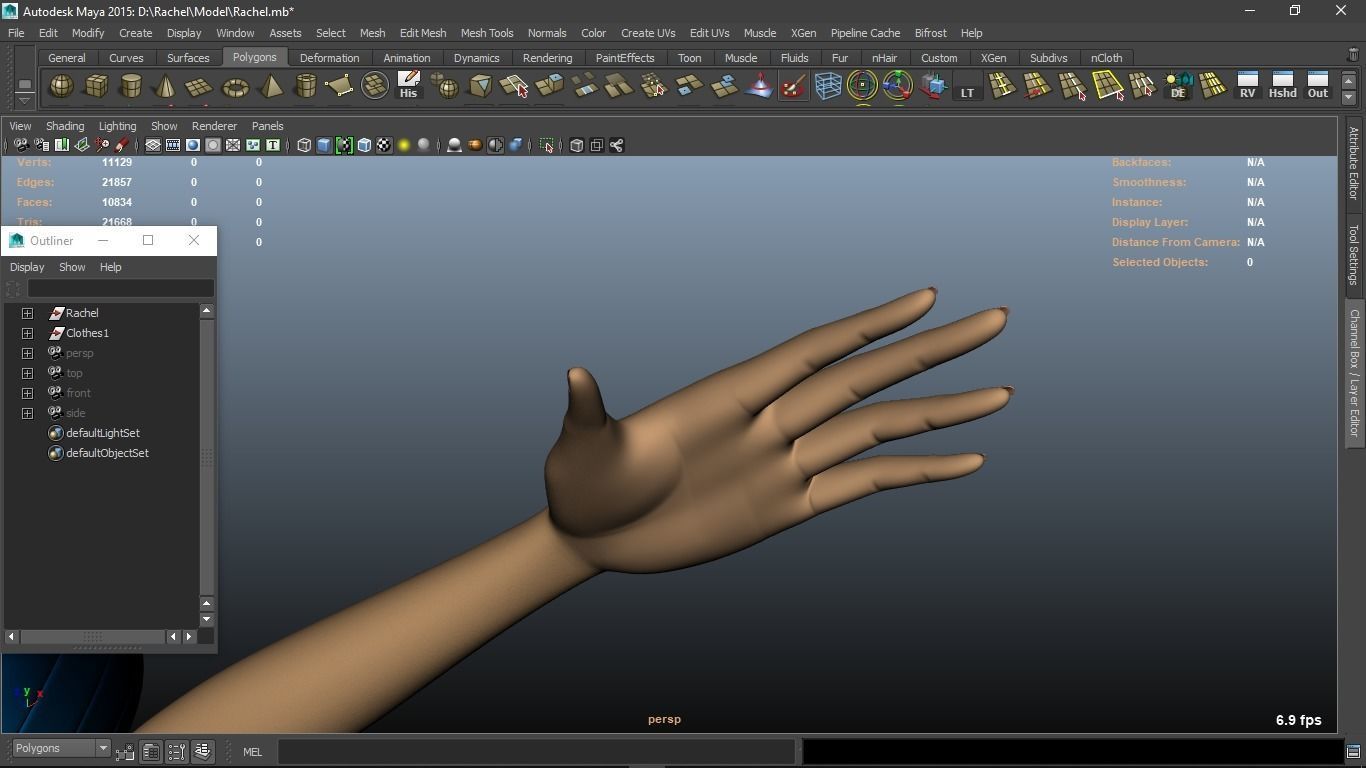1366x768 pixels.
Task: Toggle the grid display in panel toolbar
Action: tap(153, 145)
